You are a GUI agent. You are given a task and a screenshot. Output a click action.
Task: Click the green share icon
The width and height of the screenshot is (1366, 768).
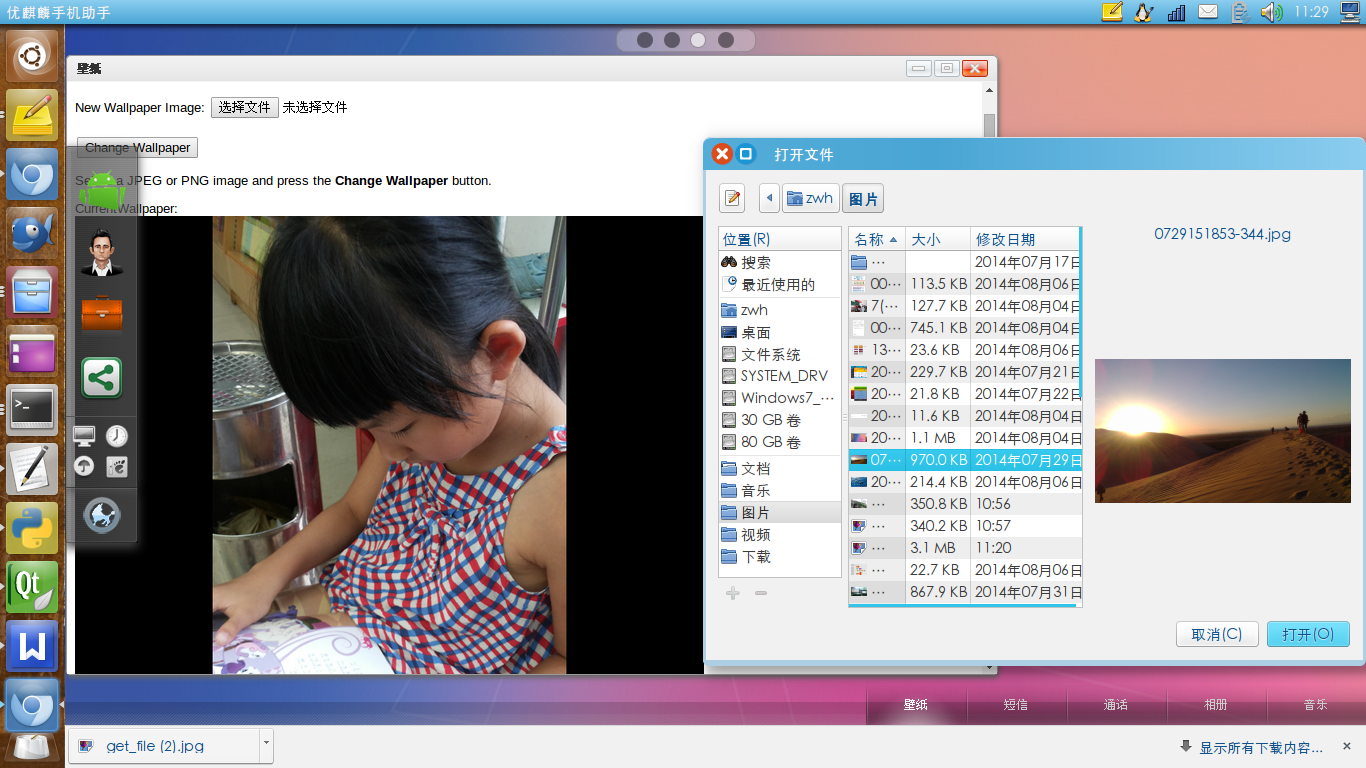(102, 378)
